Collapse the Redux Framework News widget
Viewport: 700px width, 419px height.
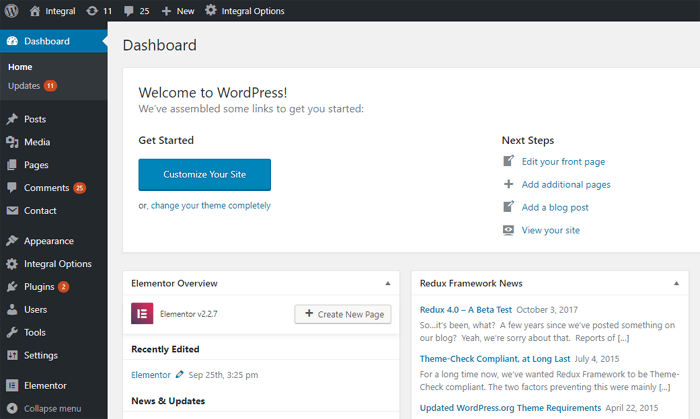pos(676,283)
